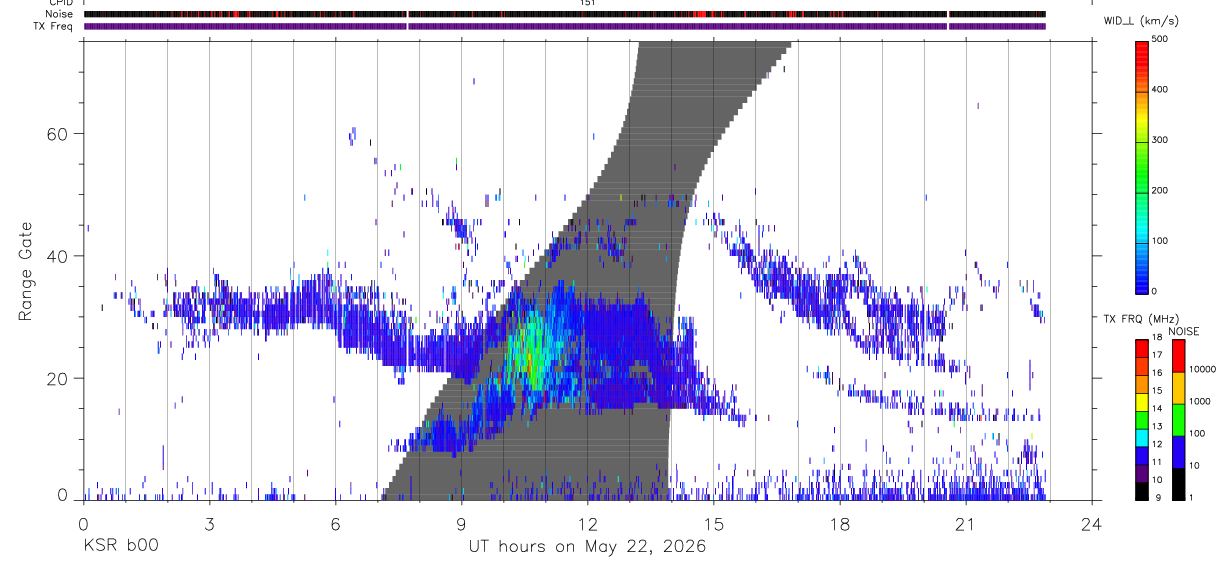Click the red top of the width colorbar
This screenshot has width=1228, height=567.
pyautogui.click(x=1142, y=55)
